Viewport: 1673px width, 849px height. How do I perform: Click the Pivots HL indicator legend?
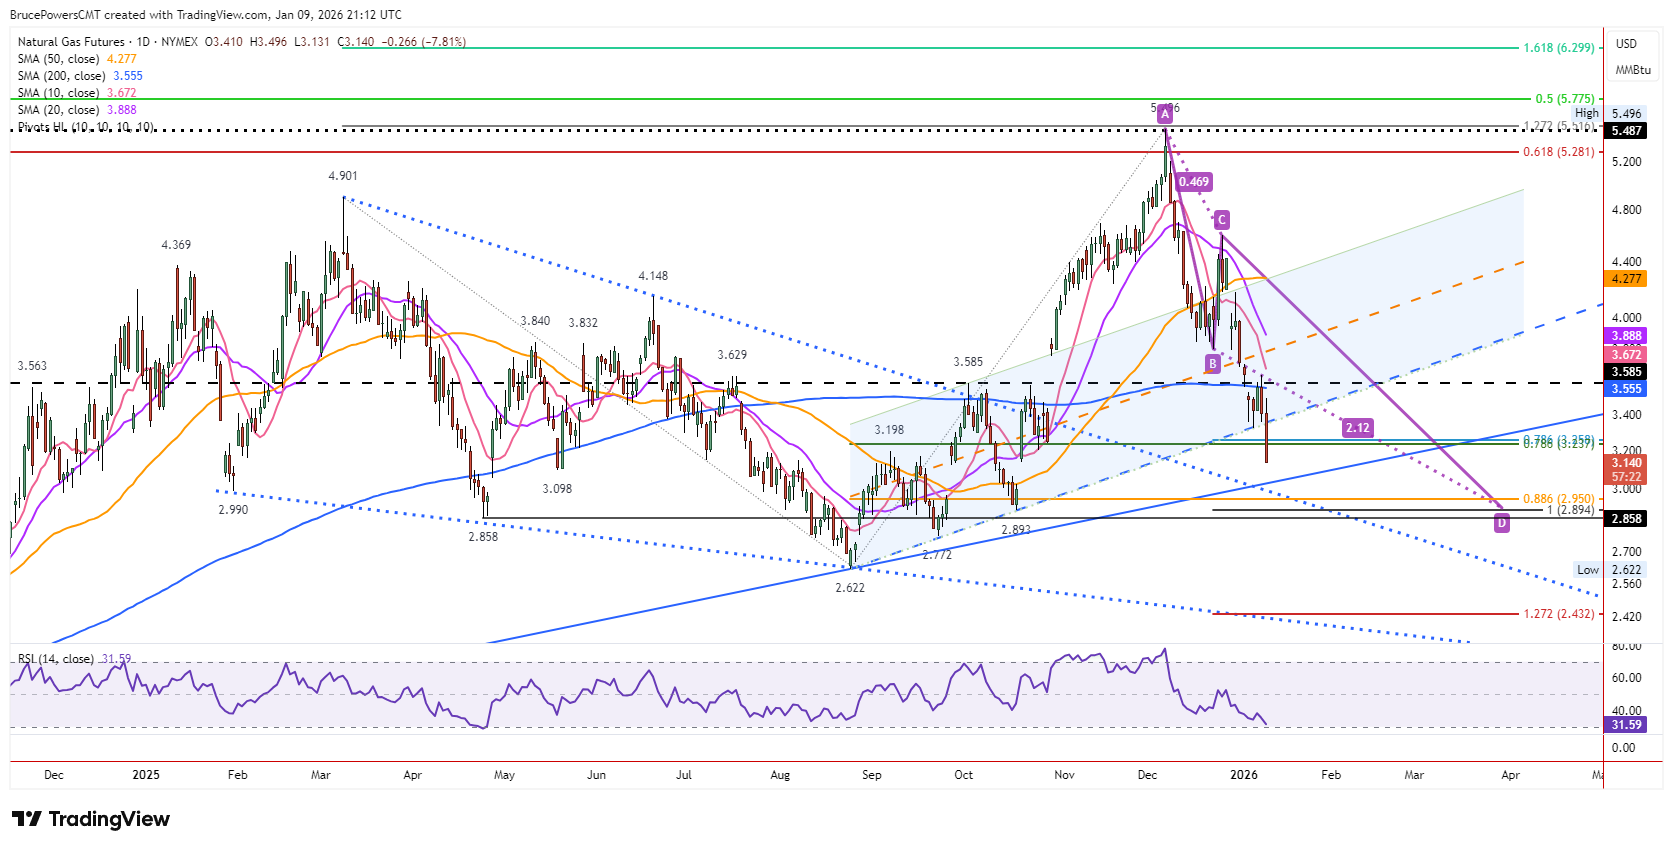(86, 127)
